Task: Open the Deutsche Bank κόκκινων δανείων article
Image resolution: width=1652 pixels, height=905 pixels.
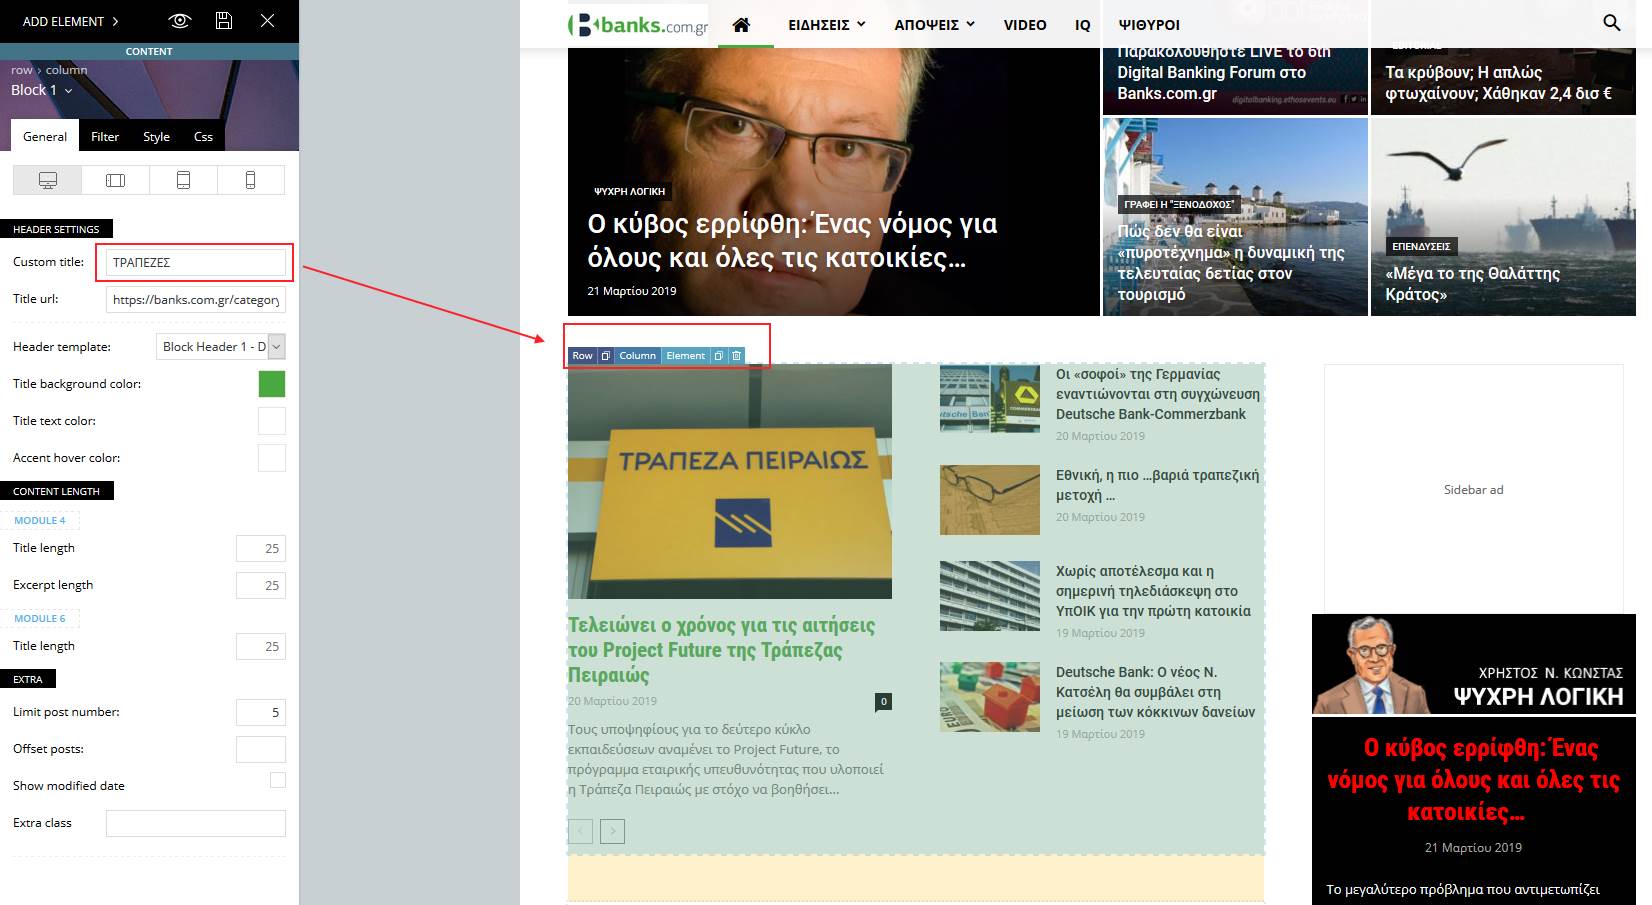Action: [1155, 692]
